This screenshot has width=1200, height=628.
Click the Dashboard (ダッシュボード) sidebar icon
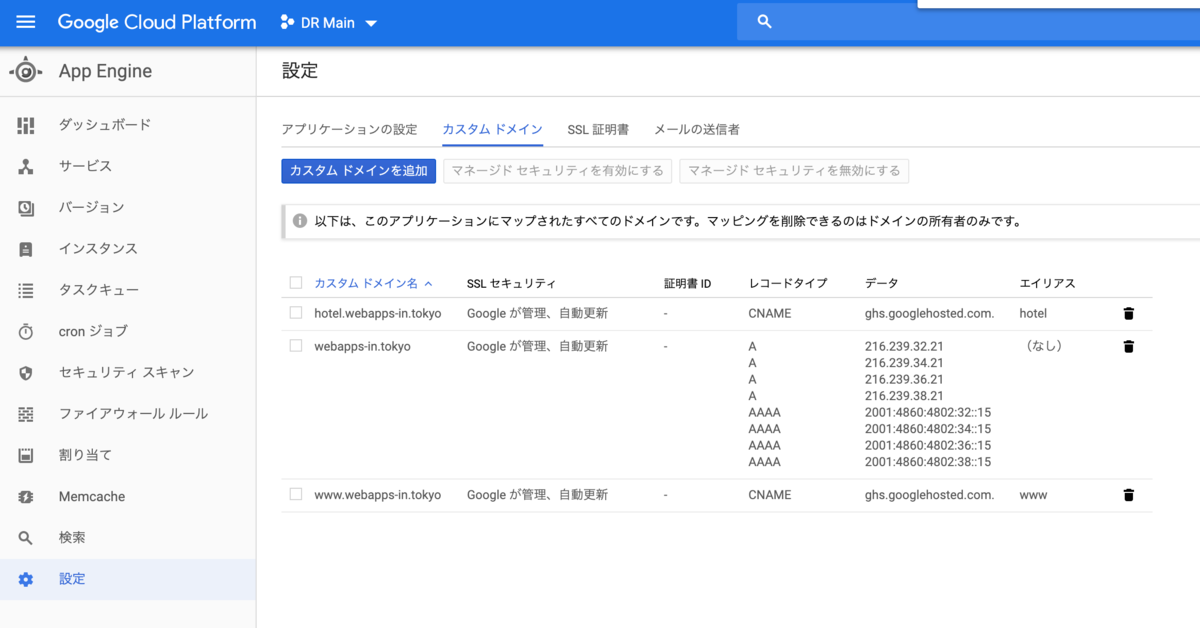tap(26, 125)
